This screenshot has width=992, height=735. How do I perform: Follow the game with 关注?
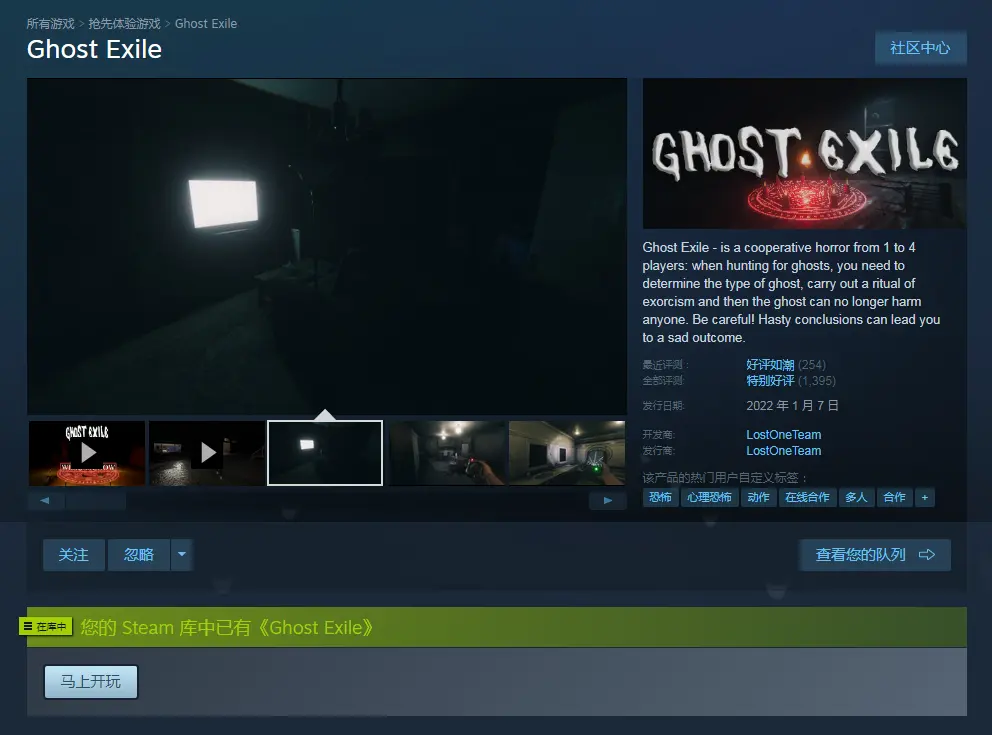pyautogui.click(x=73, y=555)
